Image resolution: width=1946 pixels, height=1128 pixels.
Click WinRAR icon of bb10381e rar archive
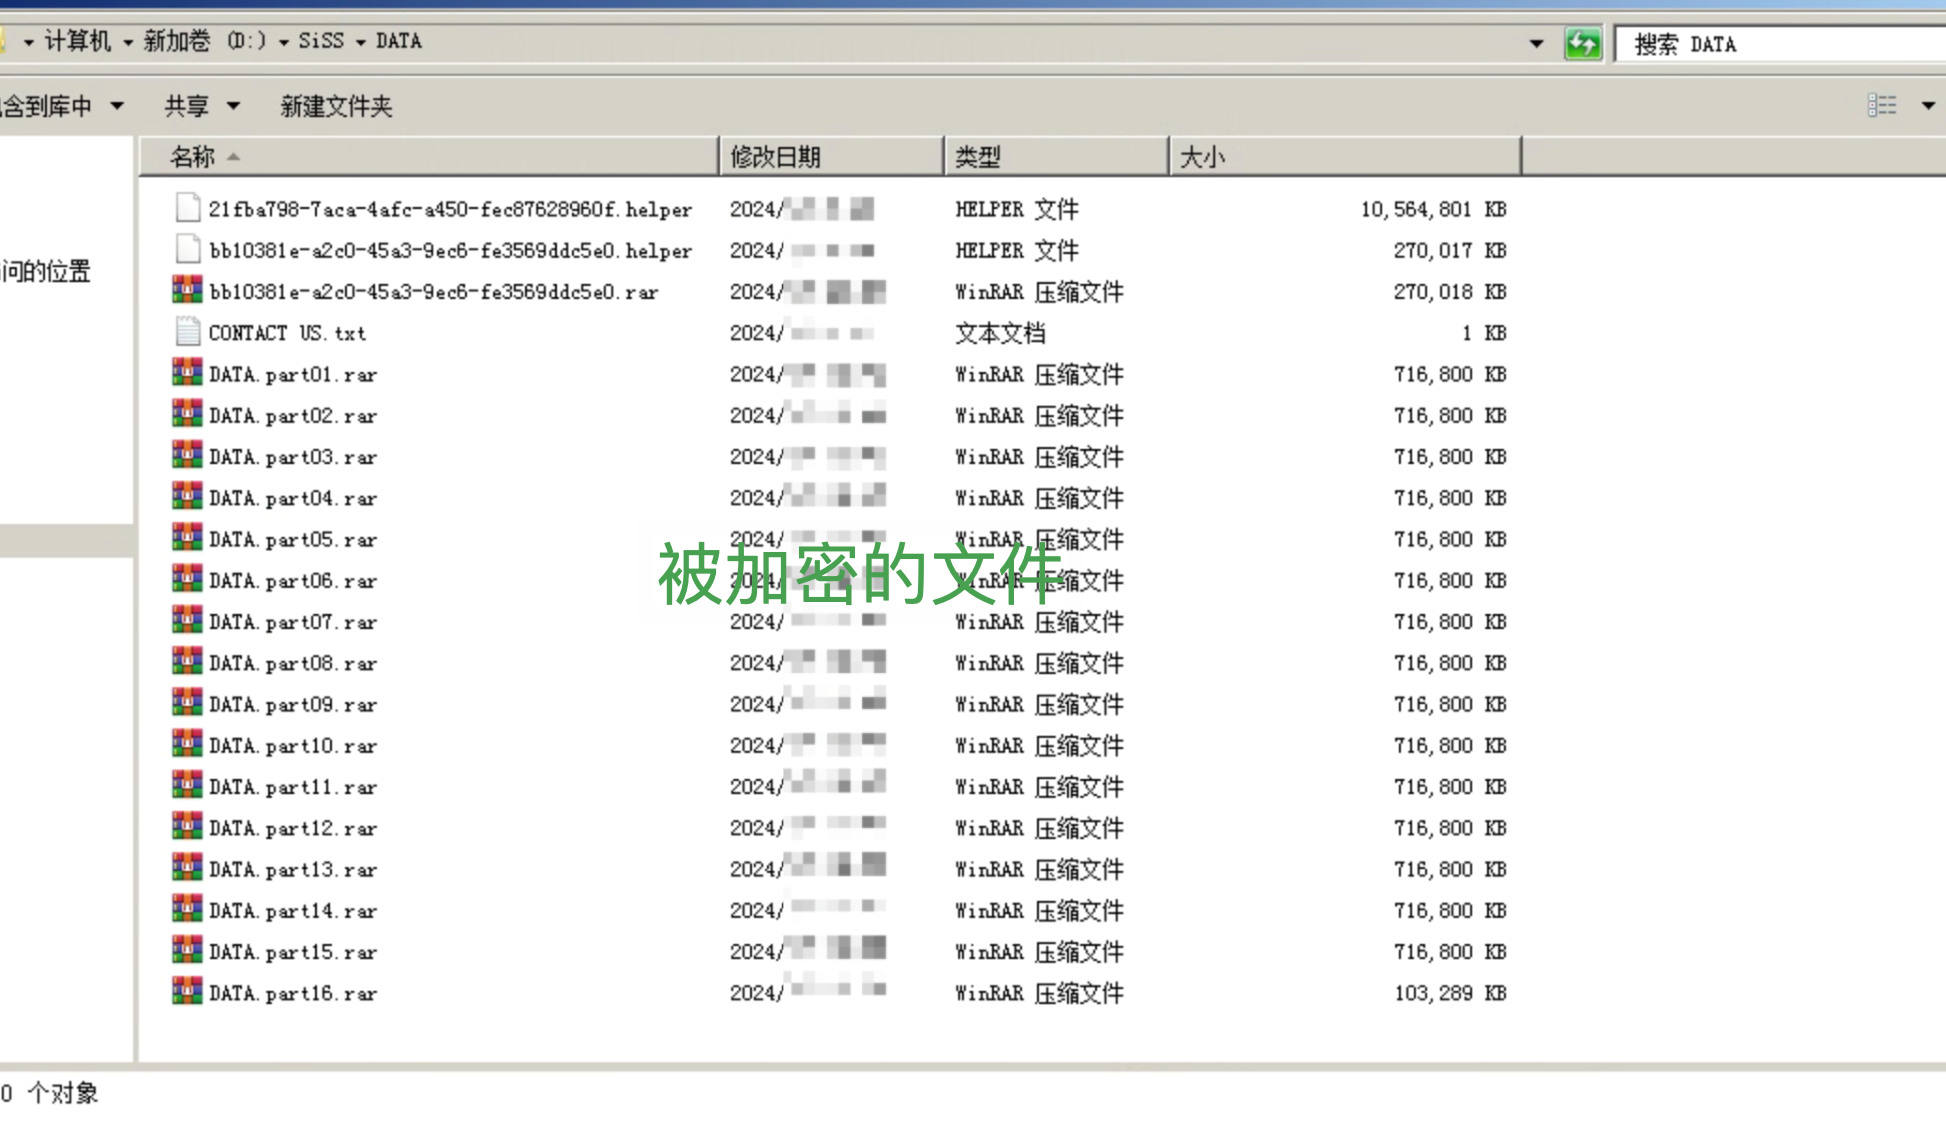tap(187, 291)
